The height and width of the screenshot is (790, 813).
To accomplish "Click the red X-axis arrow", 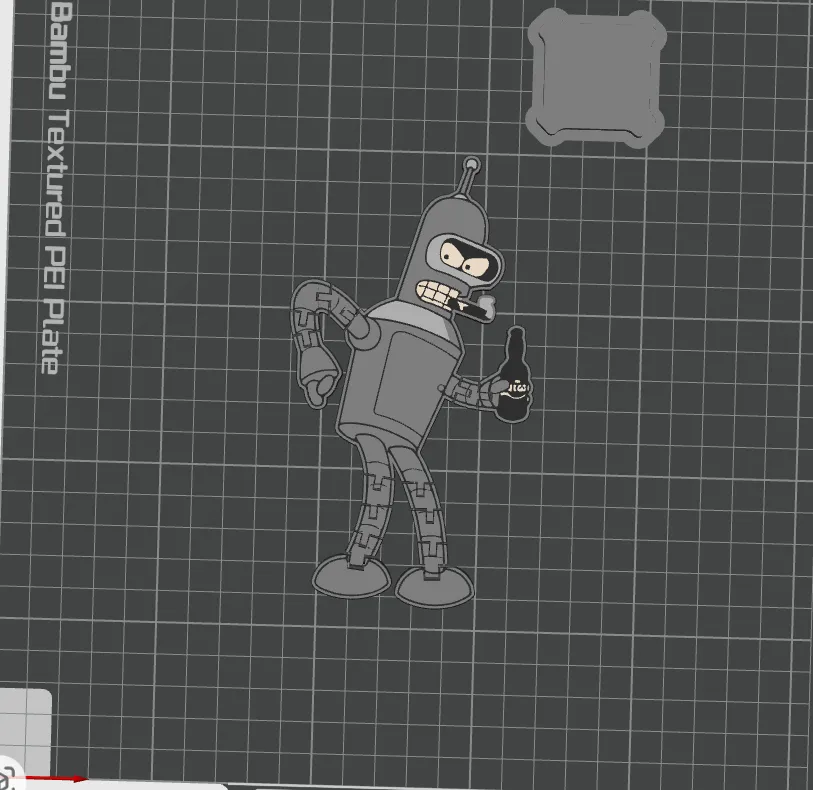I will (x=54, y=779).
